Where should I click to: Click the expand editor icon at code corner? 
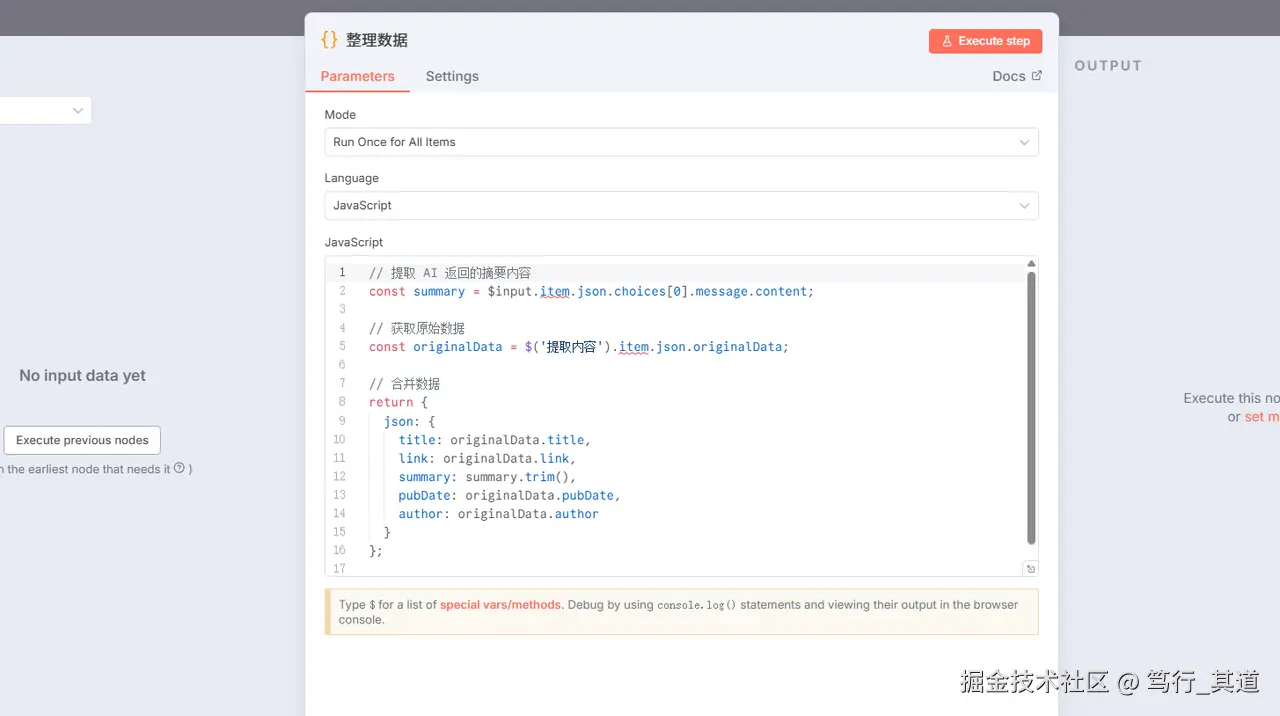coord(1031,568)
